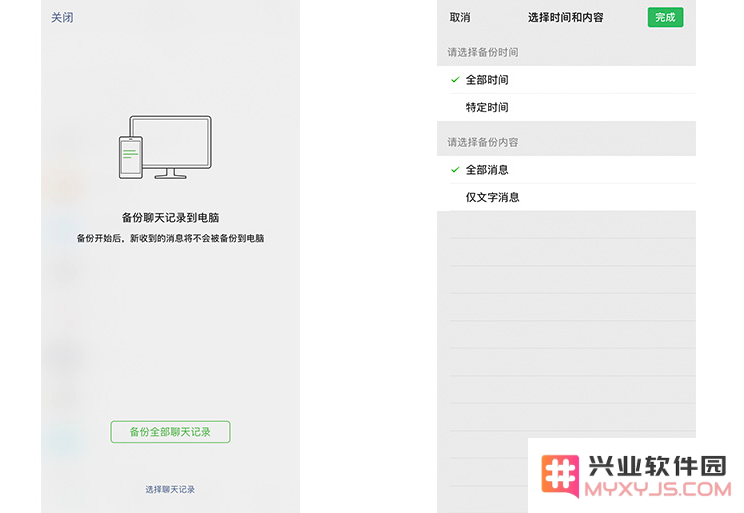The width and height of the screenshot is (744, 513).
Task: Open 选择聊天记录 link
Action: (170, 489)
